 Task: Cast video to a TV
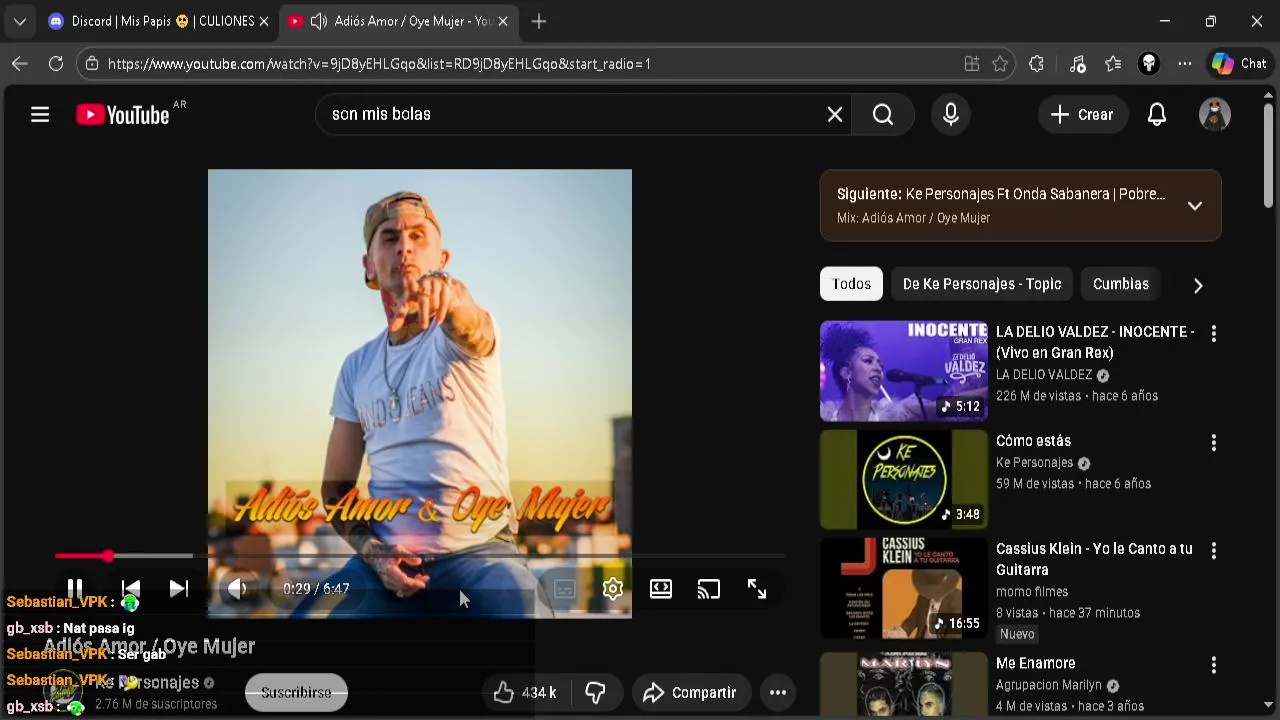709,589
